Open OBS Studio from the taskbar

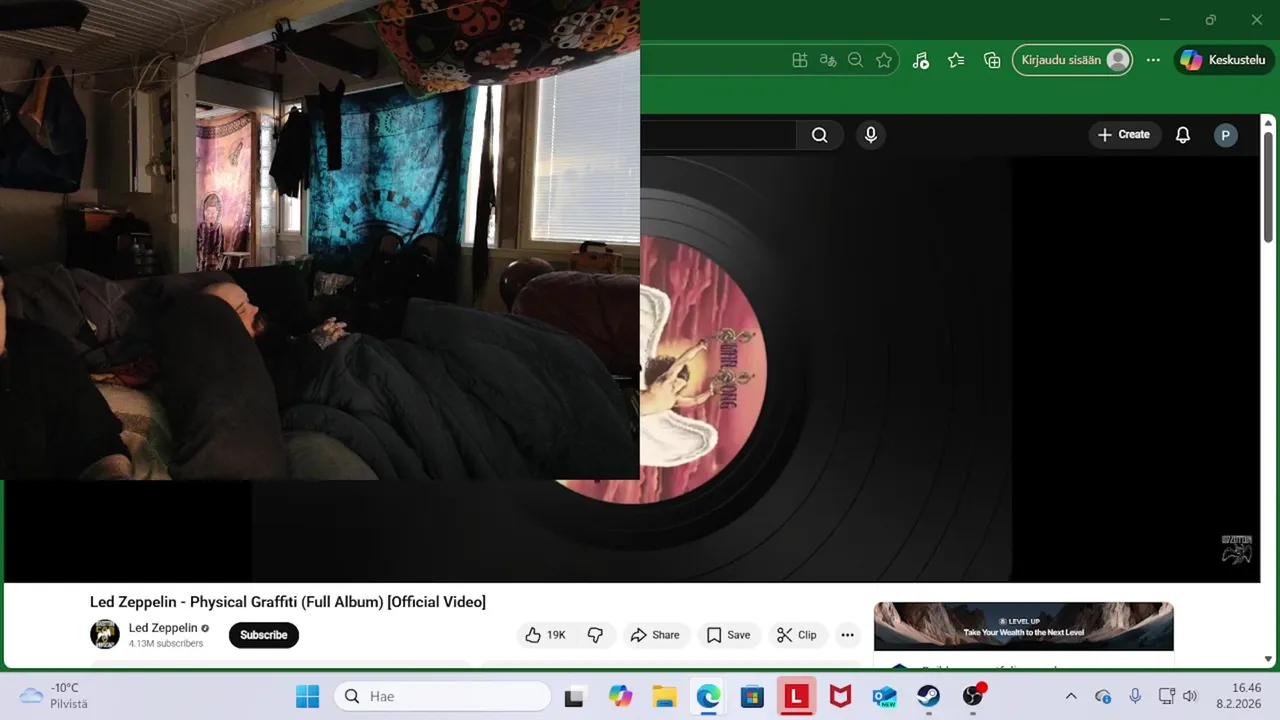[973, 696]
